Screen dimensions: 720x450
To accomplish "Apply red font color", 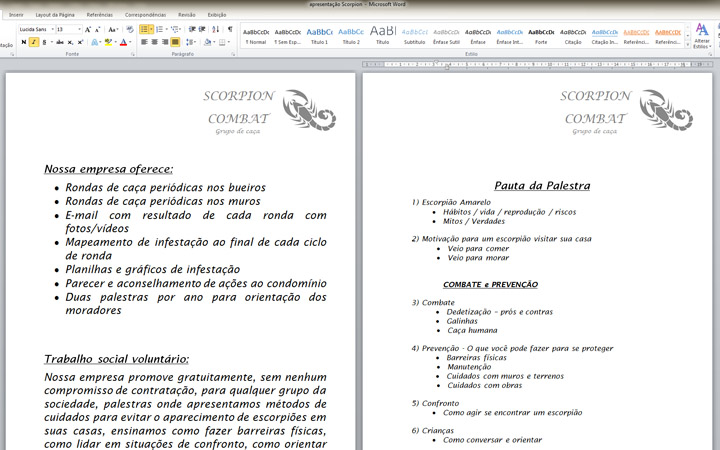I will (x=123, y=42).
